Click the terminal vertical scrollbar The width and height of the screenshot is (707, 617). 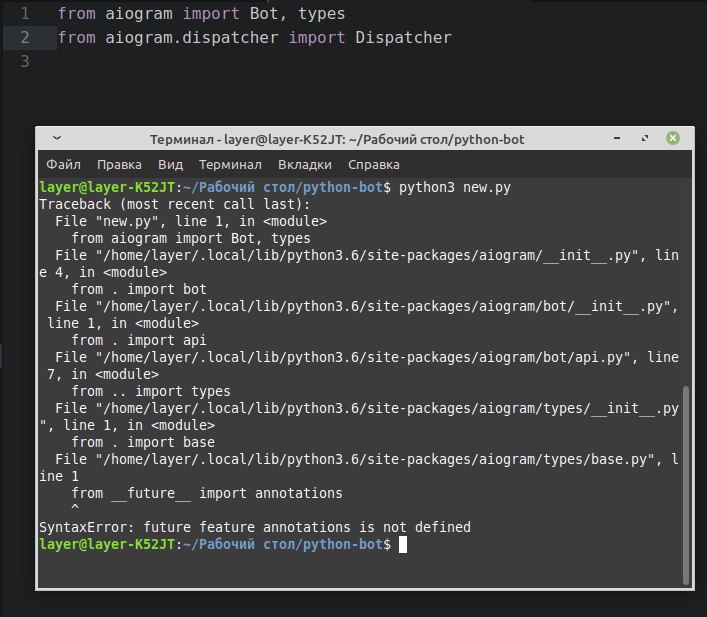tap(686, 484)
